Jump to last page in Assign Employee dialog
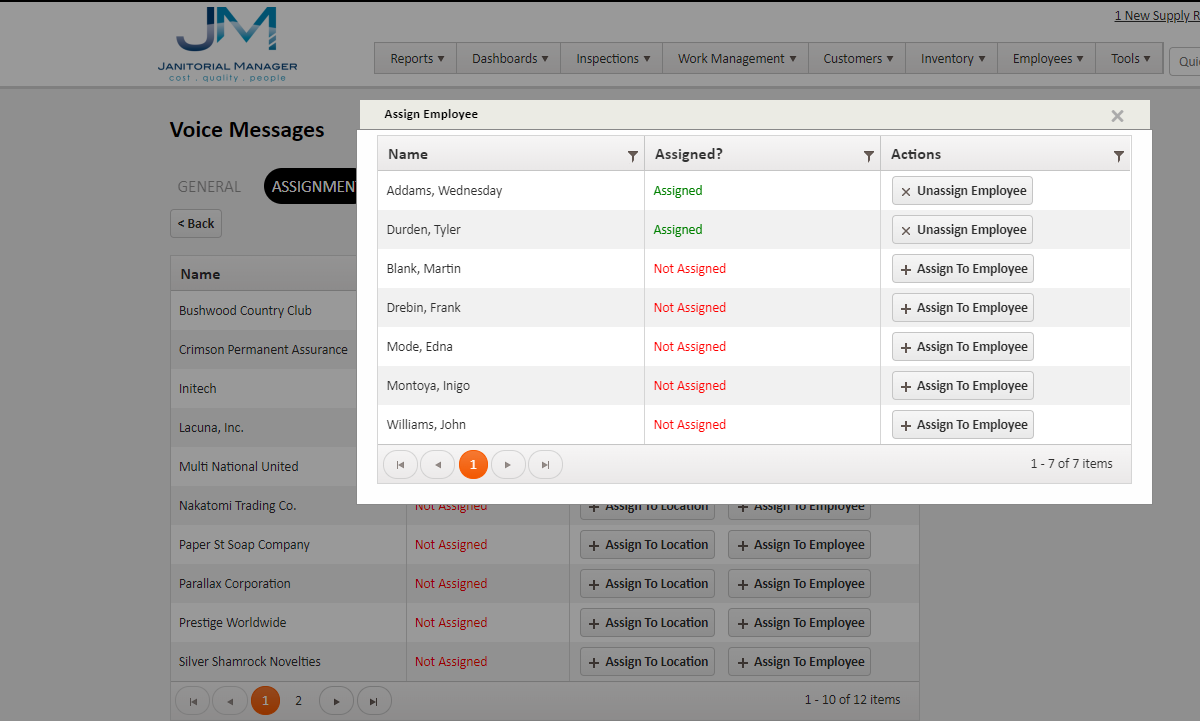The height and width of the screenshot is (721, 1200). point(545,464)
